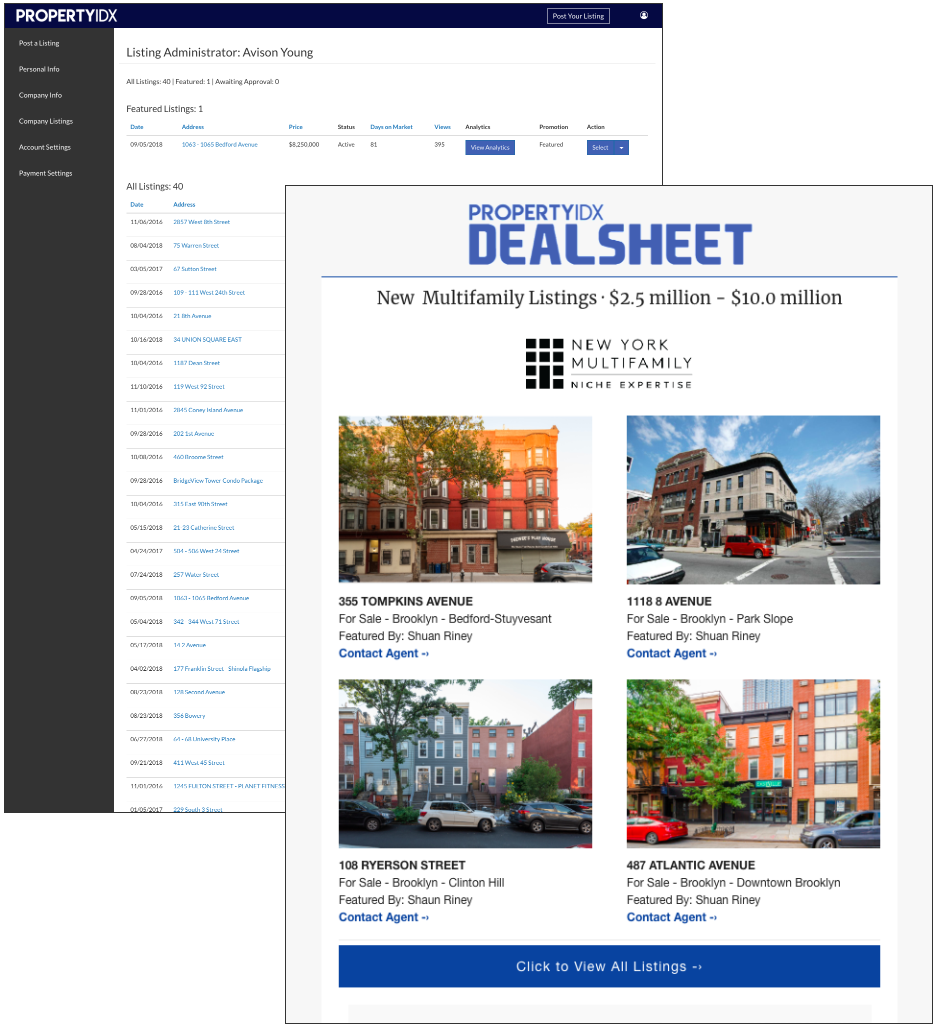This screenshot has width=933, height=1024.
Task: Open featured listing 1063 - 1065 Bedford Avenue
Action: (219, 144)
